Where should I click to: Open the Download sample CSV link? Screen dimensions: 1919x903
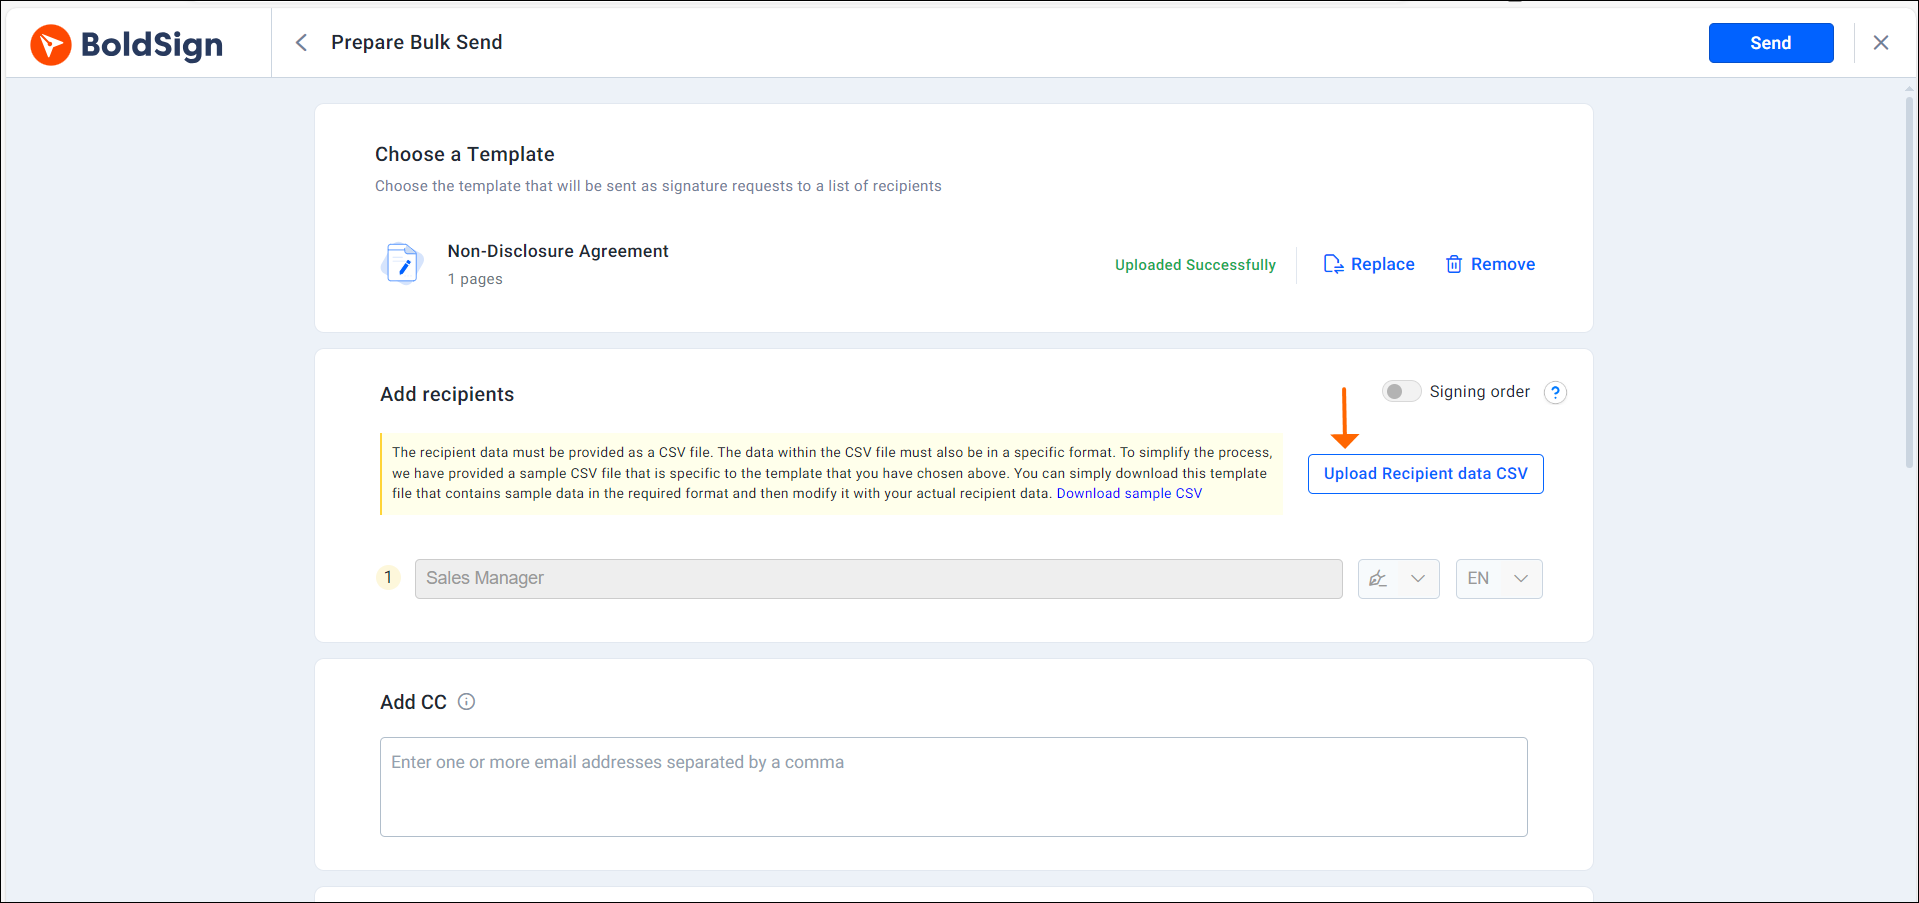coord(1128,493)
